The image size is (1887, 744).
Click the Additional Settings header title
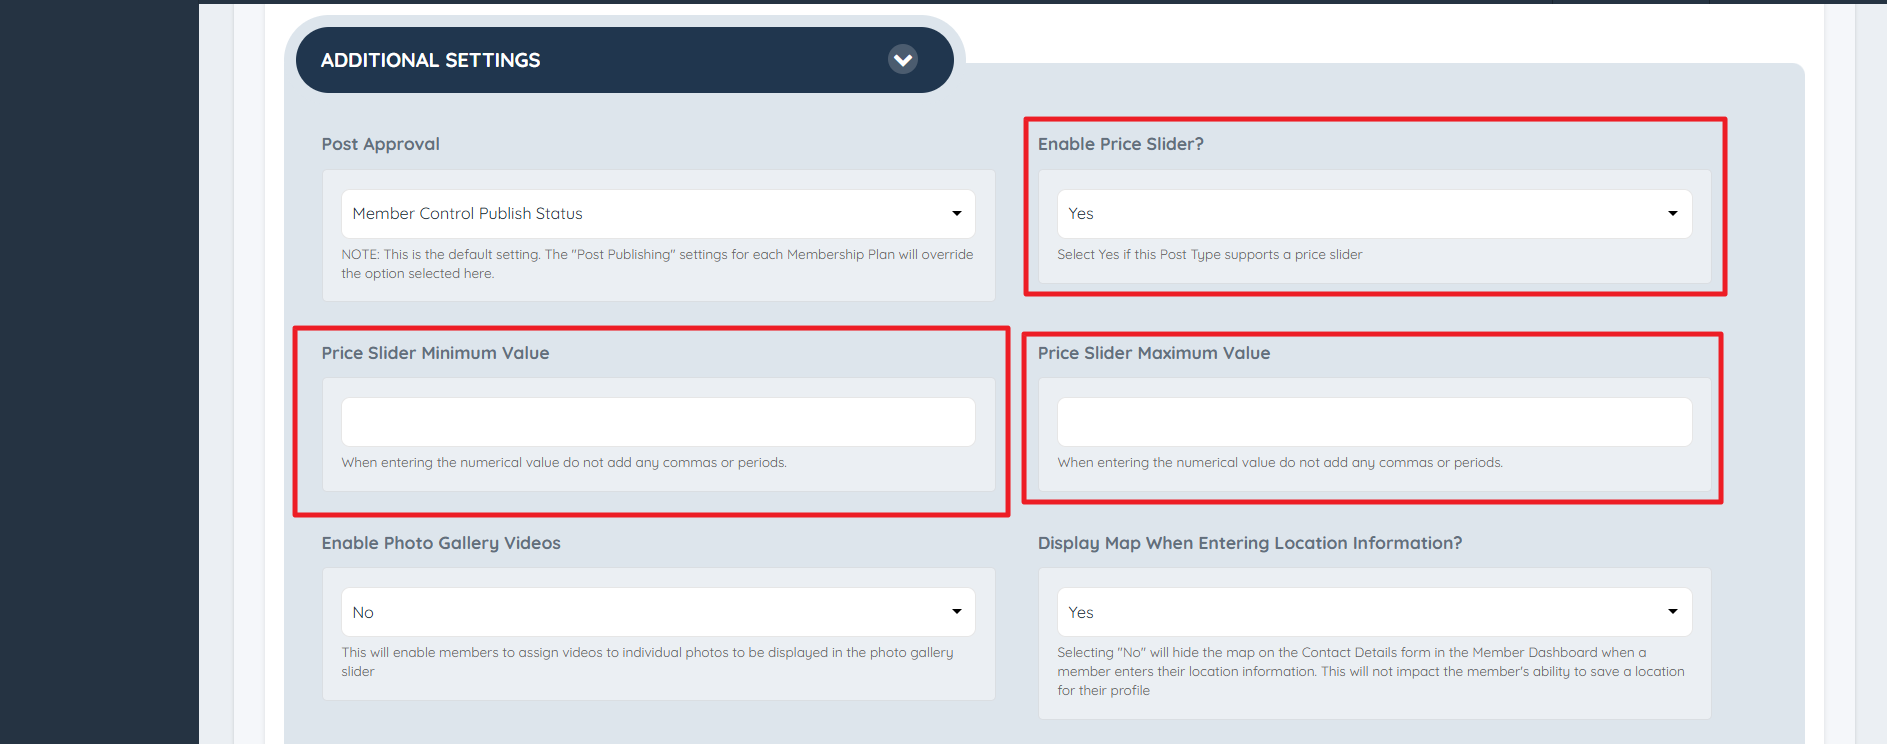click(430, 60)
